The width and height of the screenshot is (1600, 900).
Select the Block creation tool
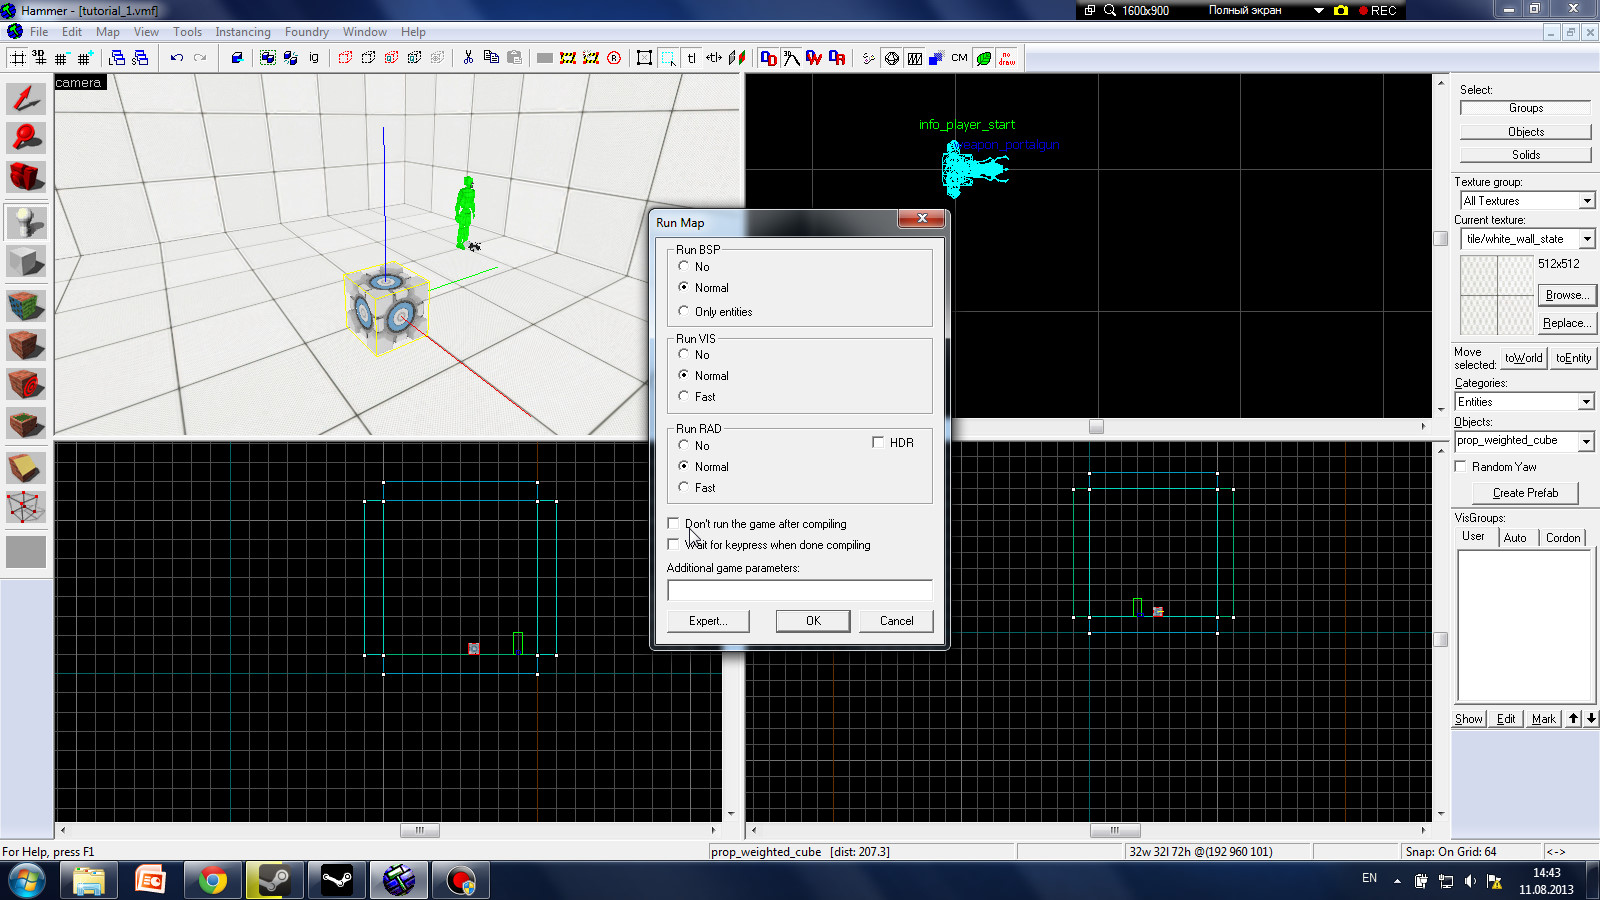tap(26, 262)
